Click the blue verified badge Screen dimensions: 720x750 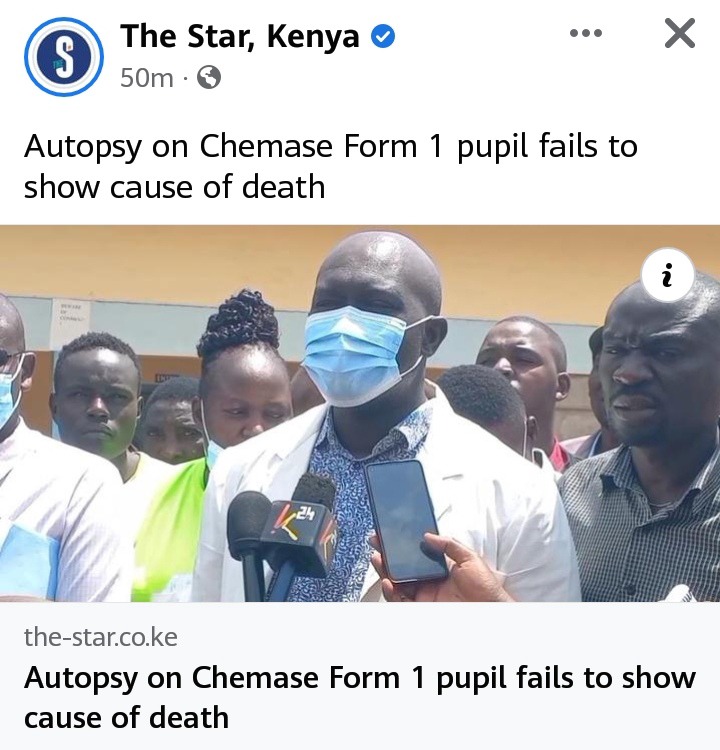coord(383,37)
